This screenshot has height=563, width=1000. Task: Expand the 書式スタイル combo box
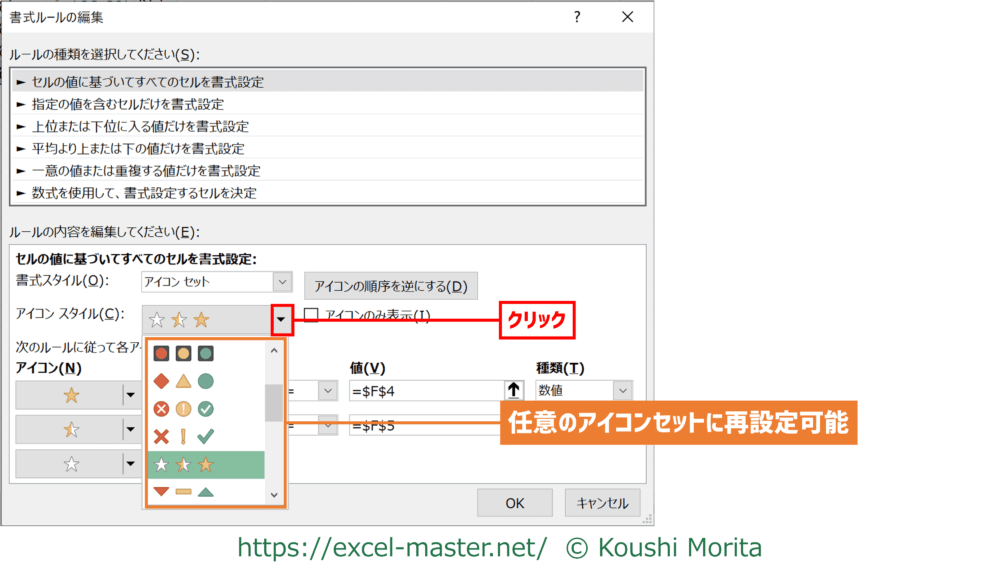click(282, 283)
